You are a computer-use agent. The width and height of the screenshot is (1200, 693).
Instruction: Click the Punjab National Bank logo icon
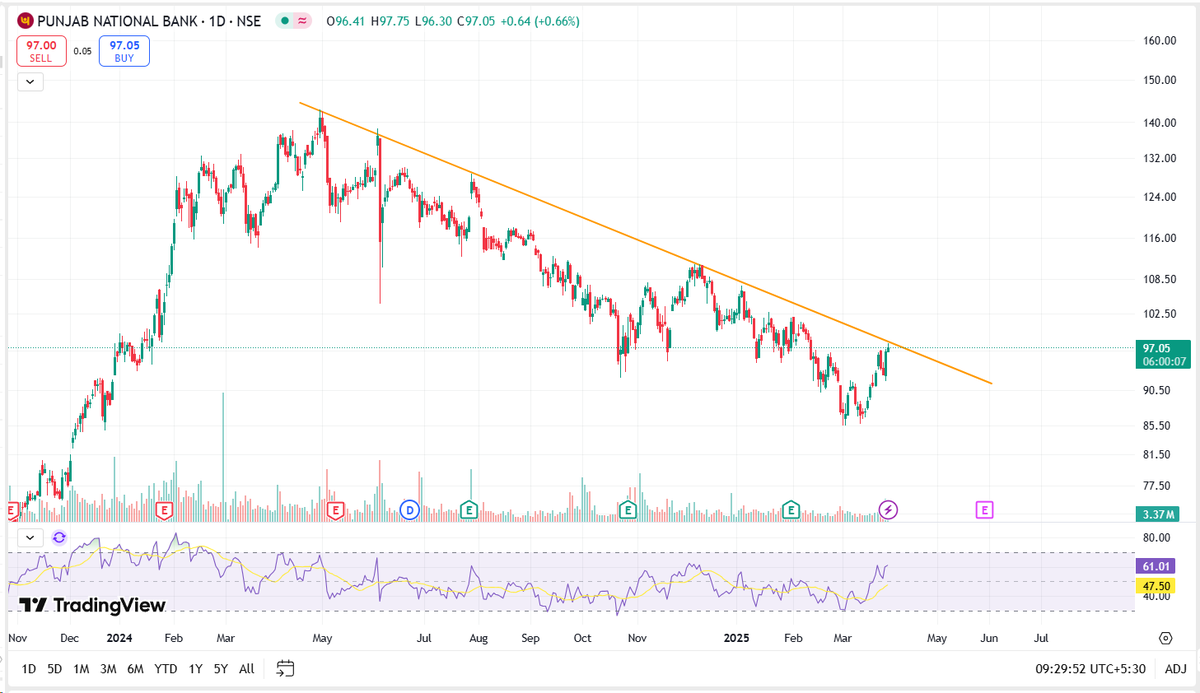pos(25,20)
